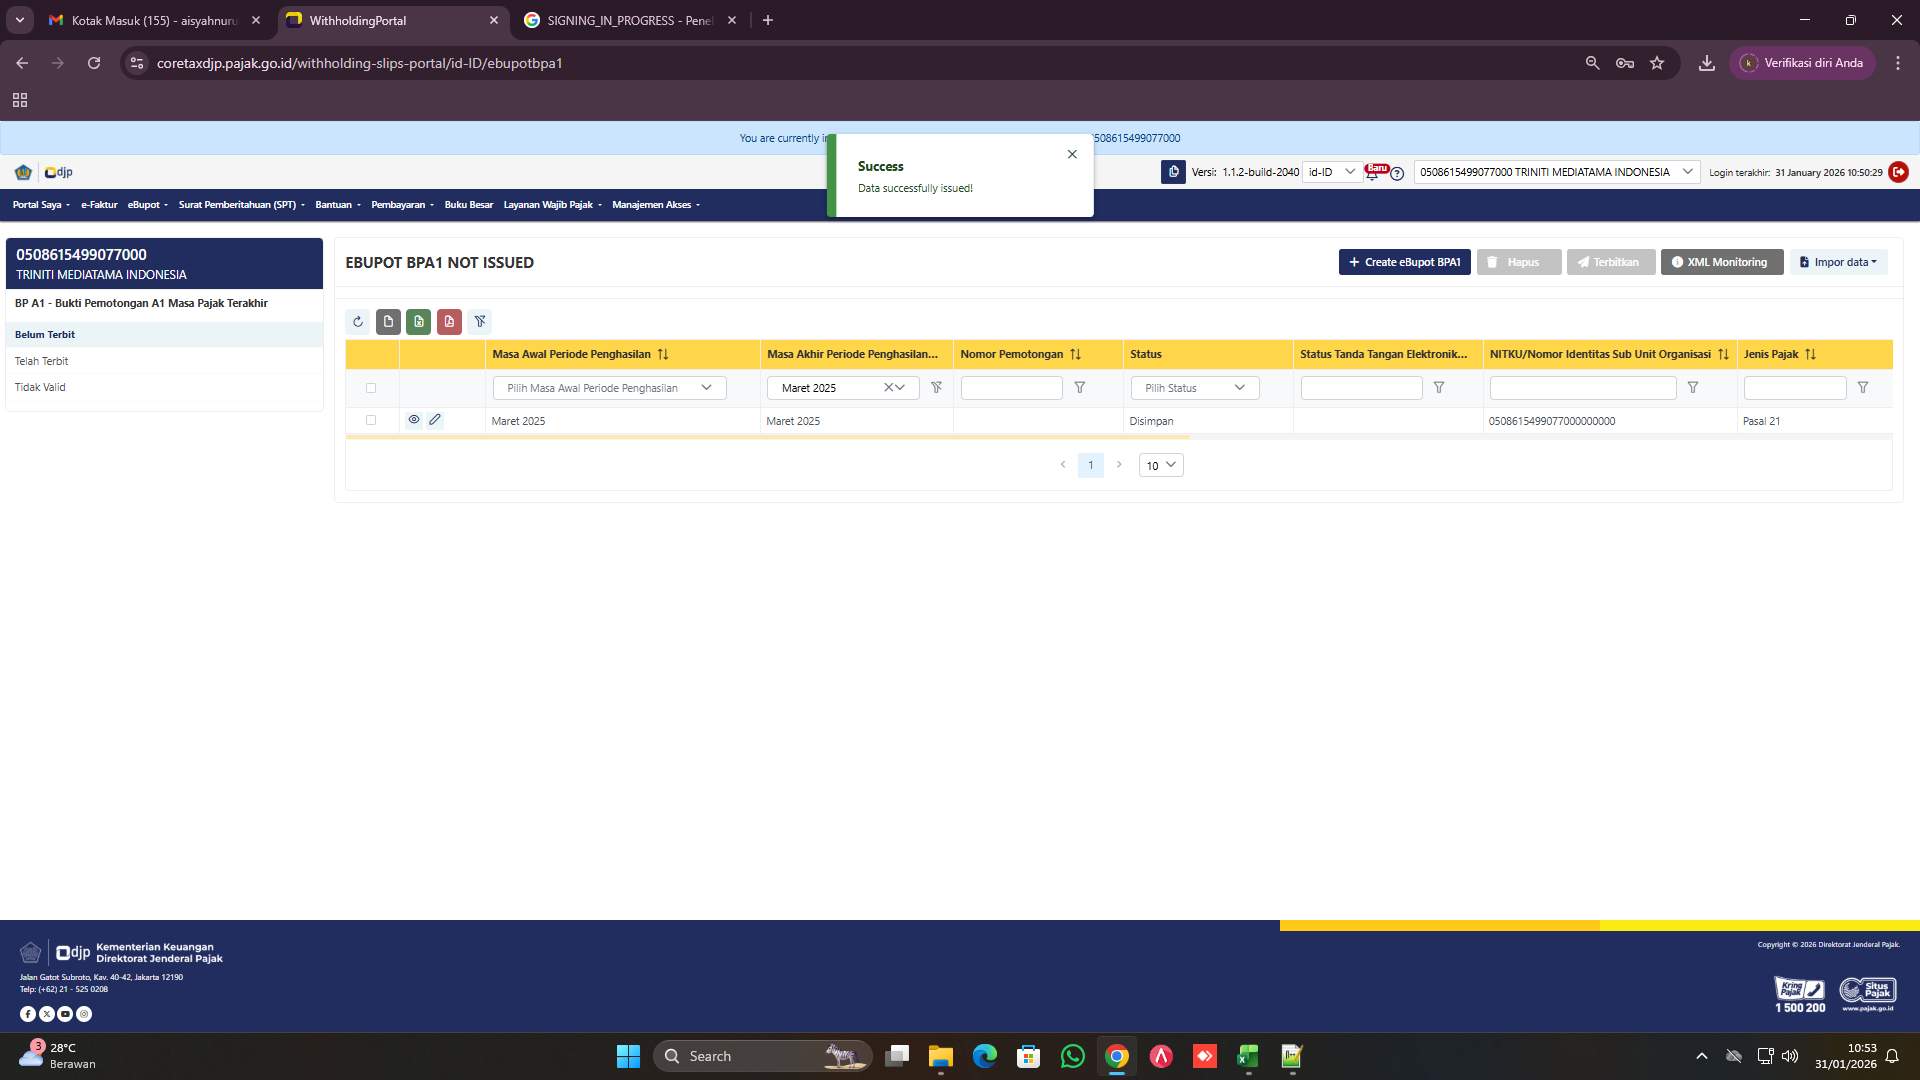Screen dimensions: 1920x1080
Task: View the Disimpan record using eye icon
Action: [414, 420]
